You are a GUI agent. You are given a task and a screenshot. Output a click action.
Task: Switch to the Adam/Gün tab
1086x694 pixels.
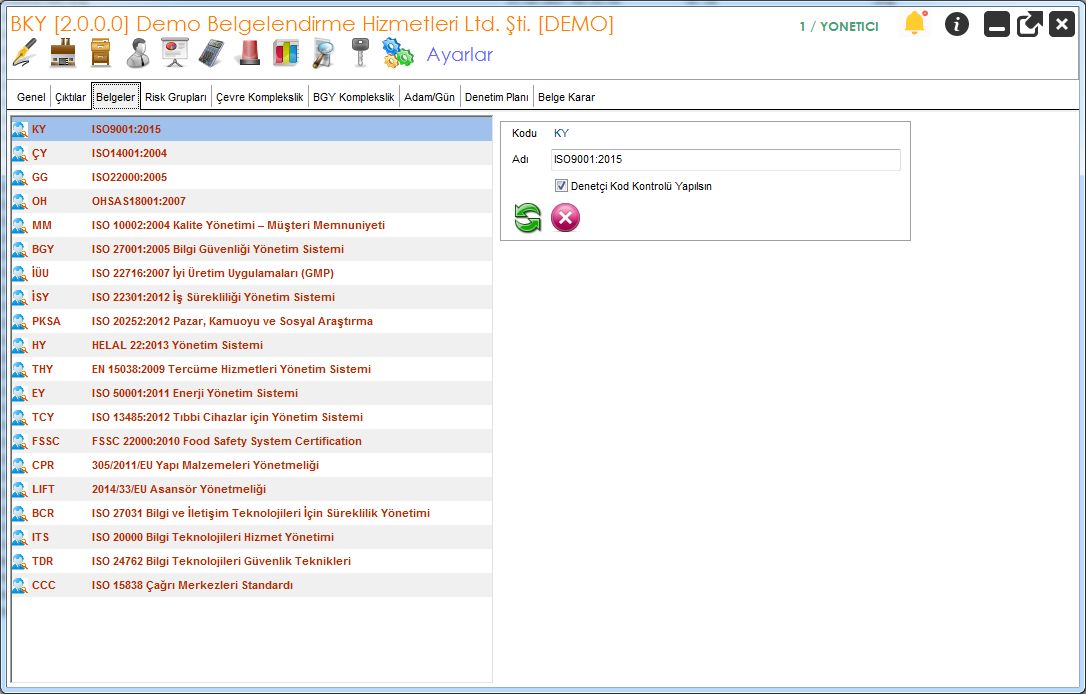tap(429, 97)
